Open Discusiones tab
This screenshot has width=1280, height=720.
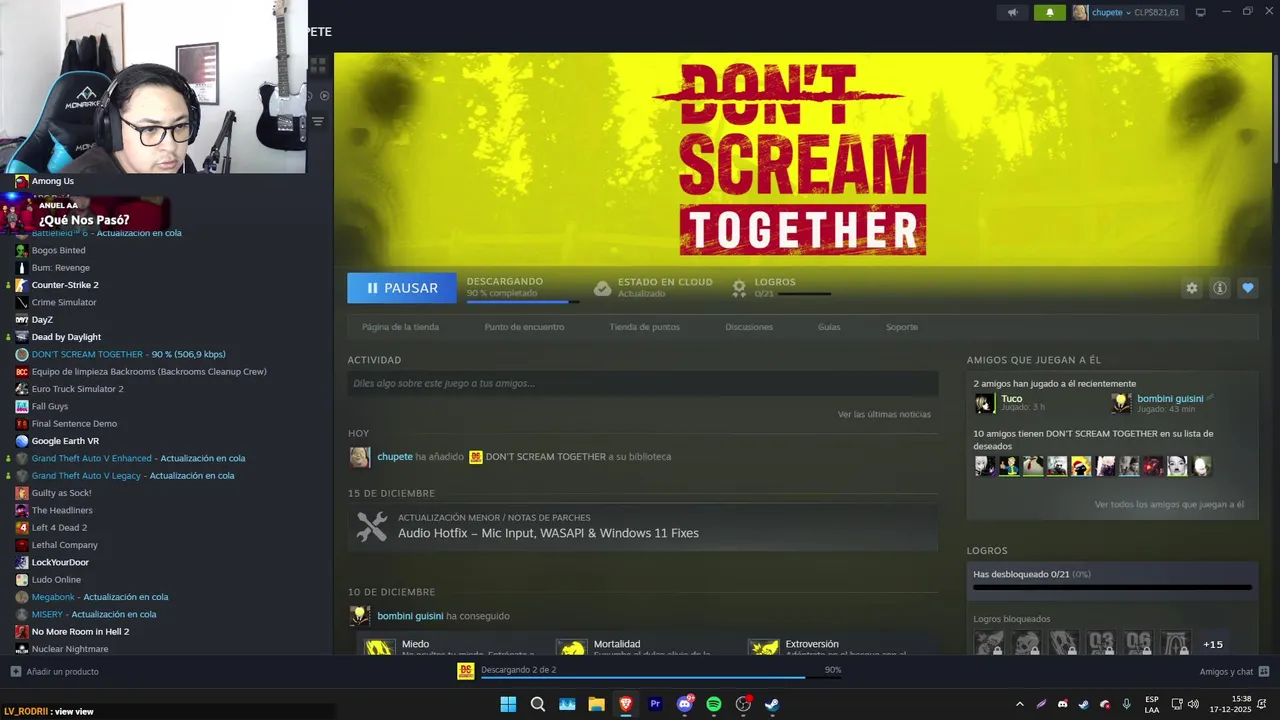749,327
